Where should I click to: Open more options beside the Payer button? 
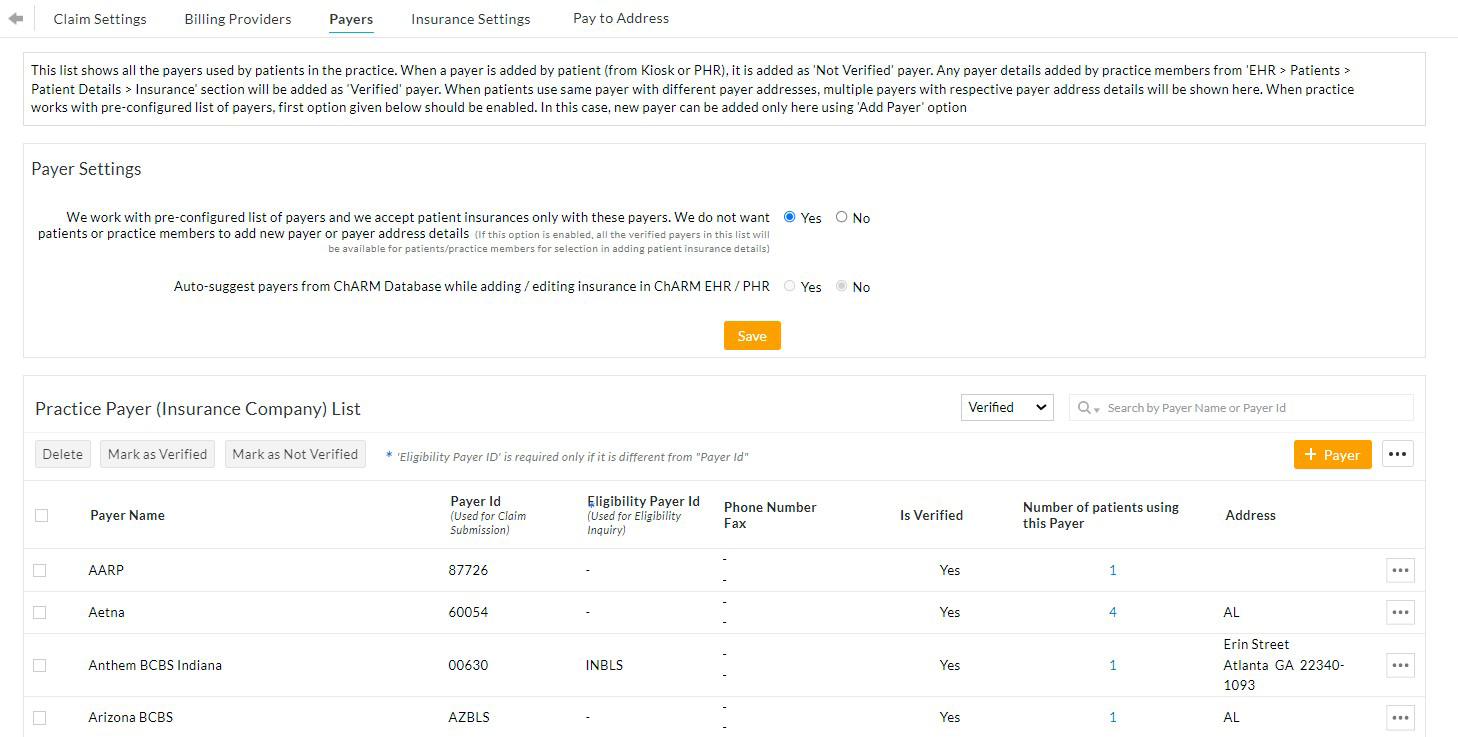click(x=1397, y=454)
